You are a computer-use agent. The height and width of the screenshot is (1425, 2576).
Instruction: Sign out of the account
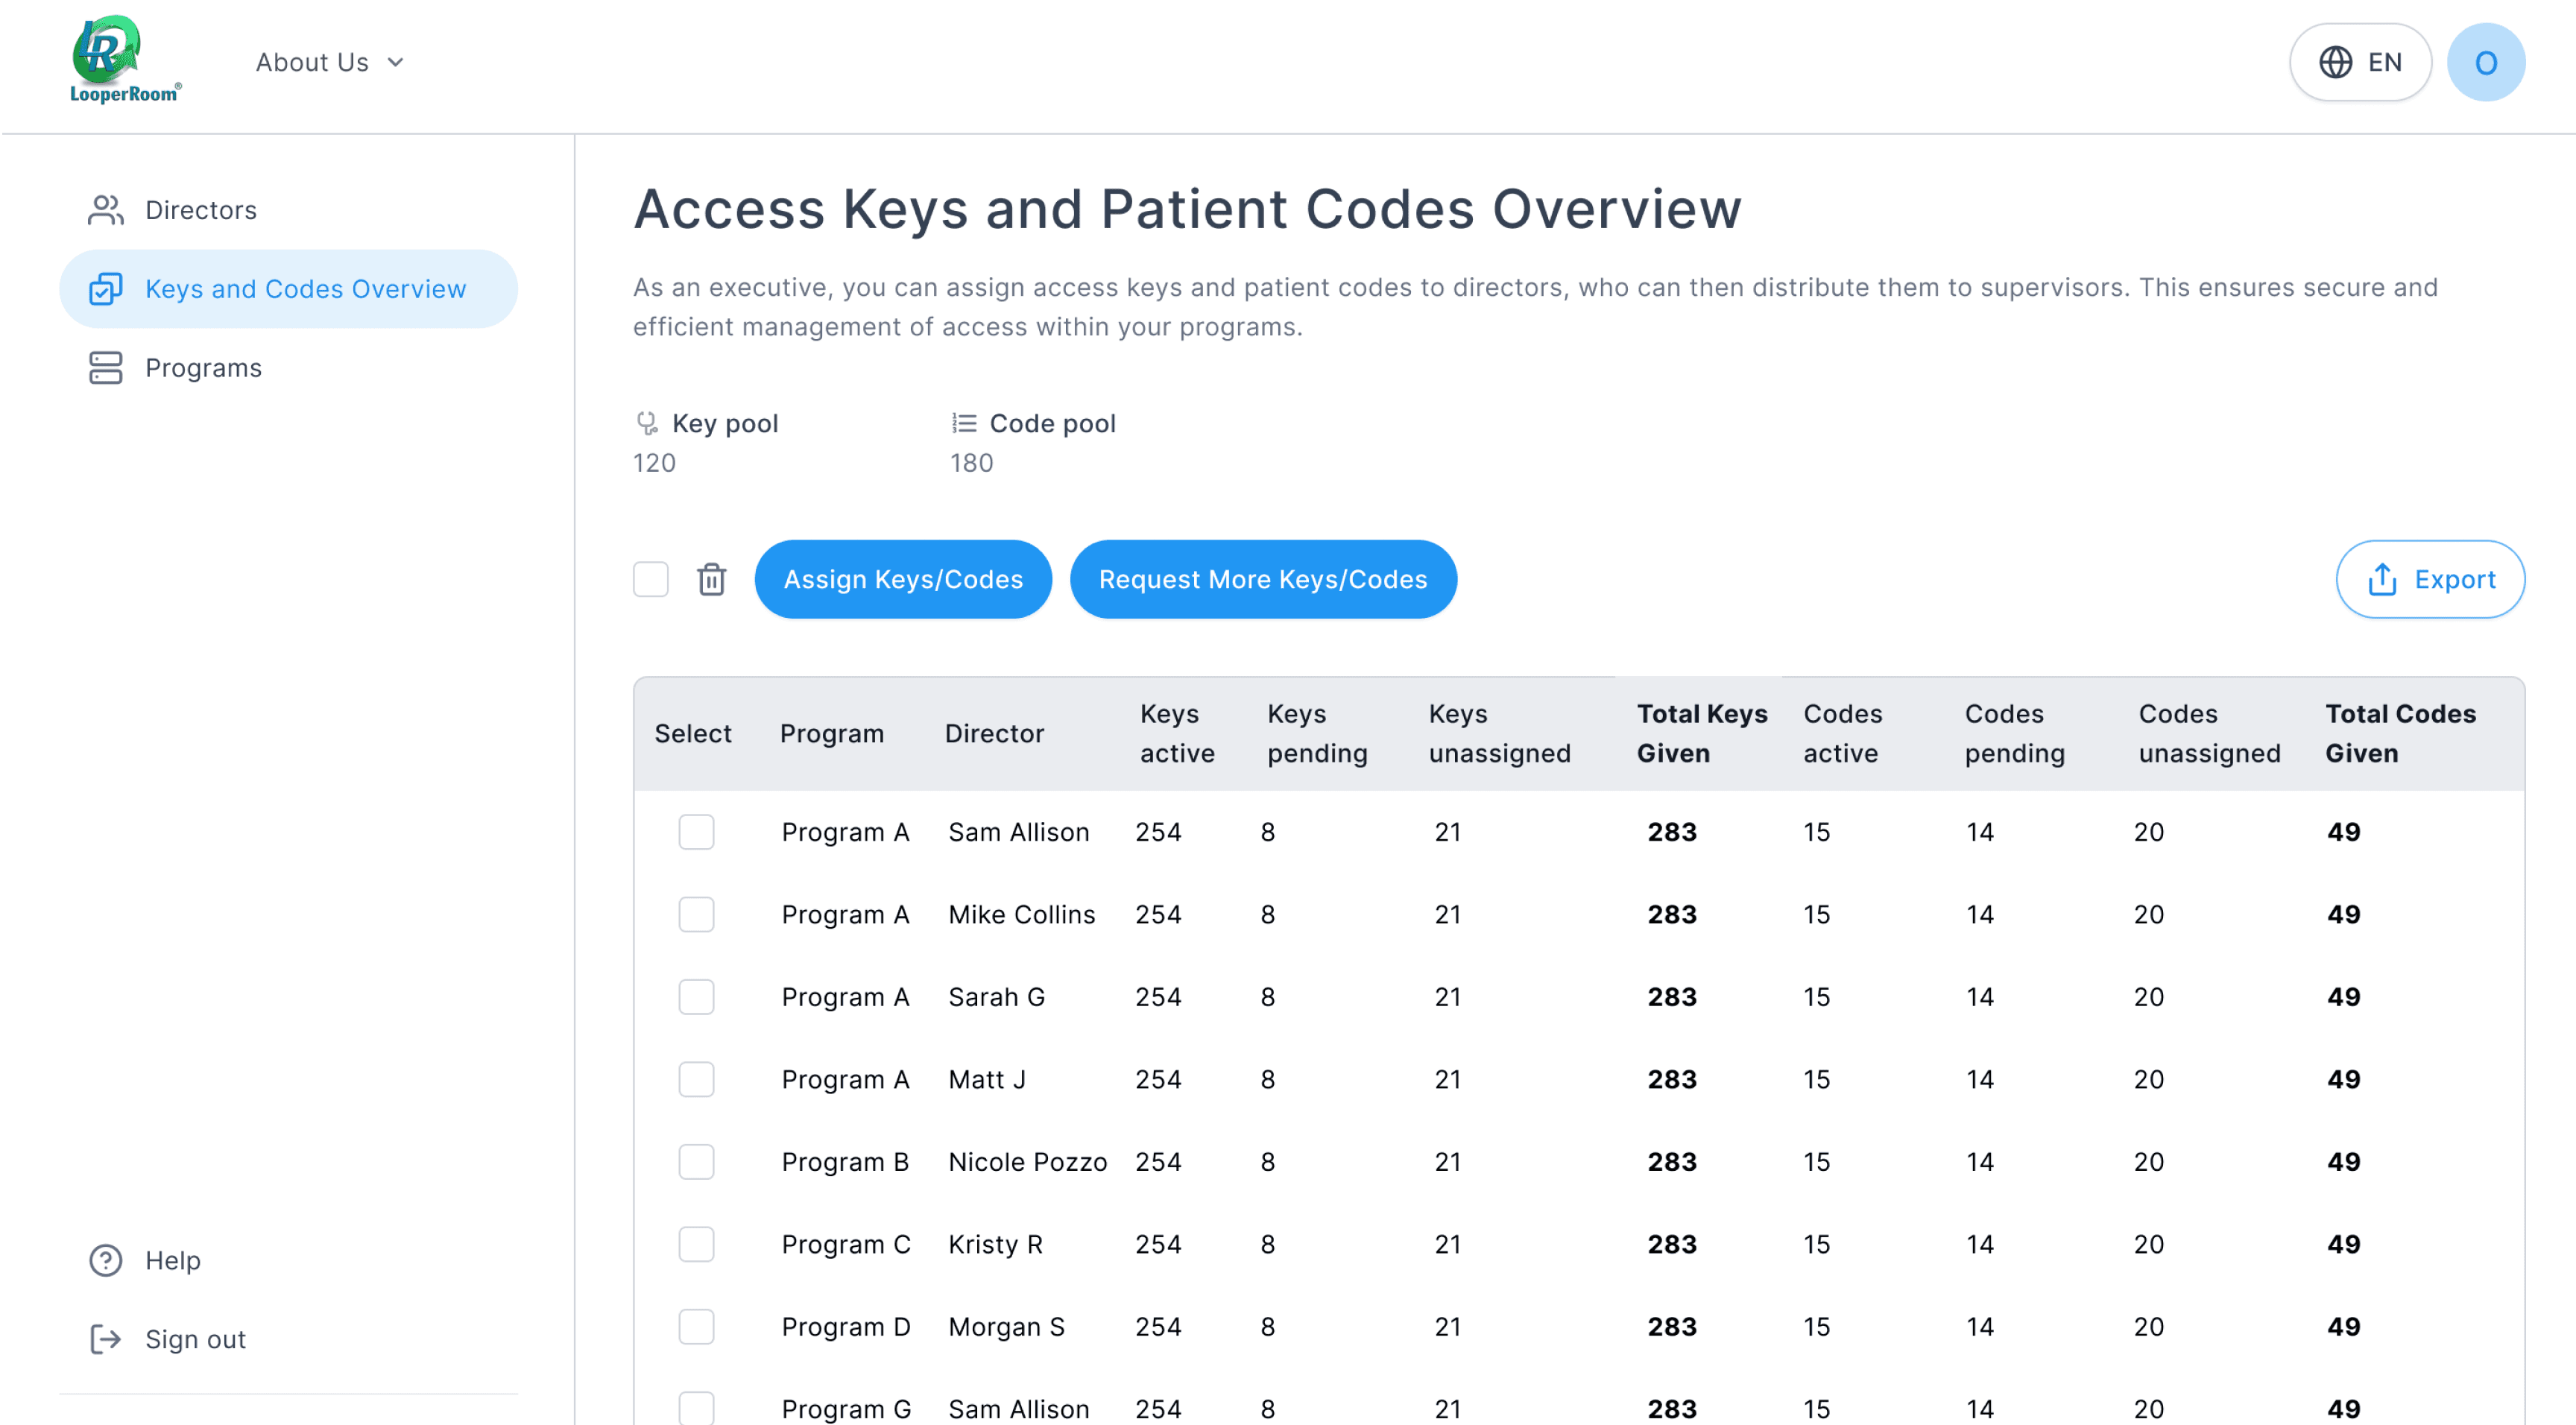288,1339
